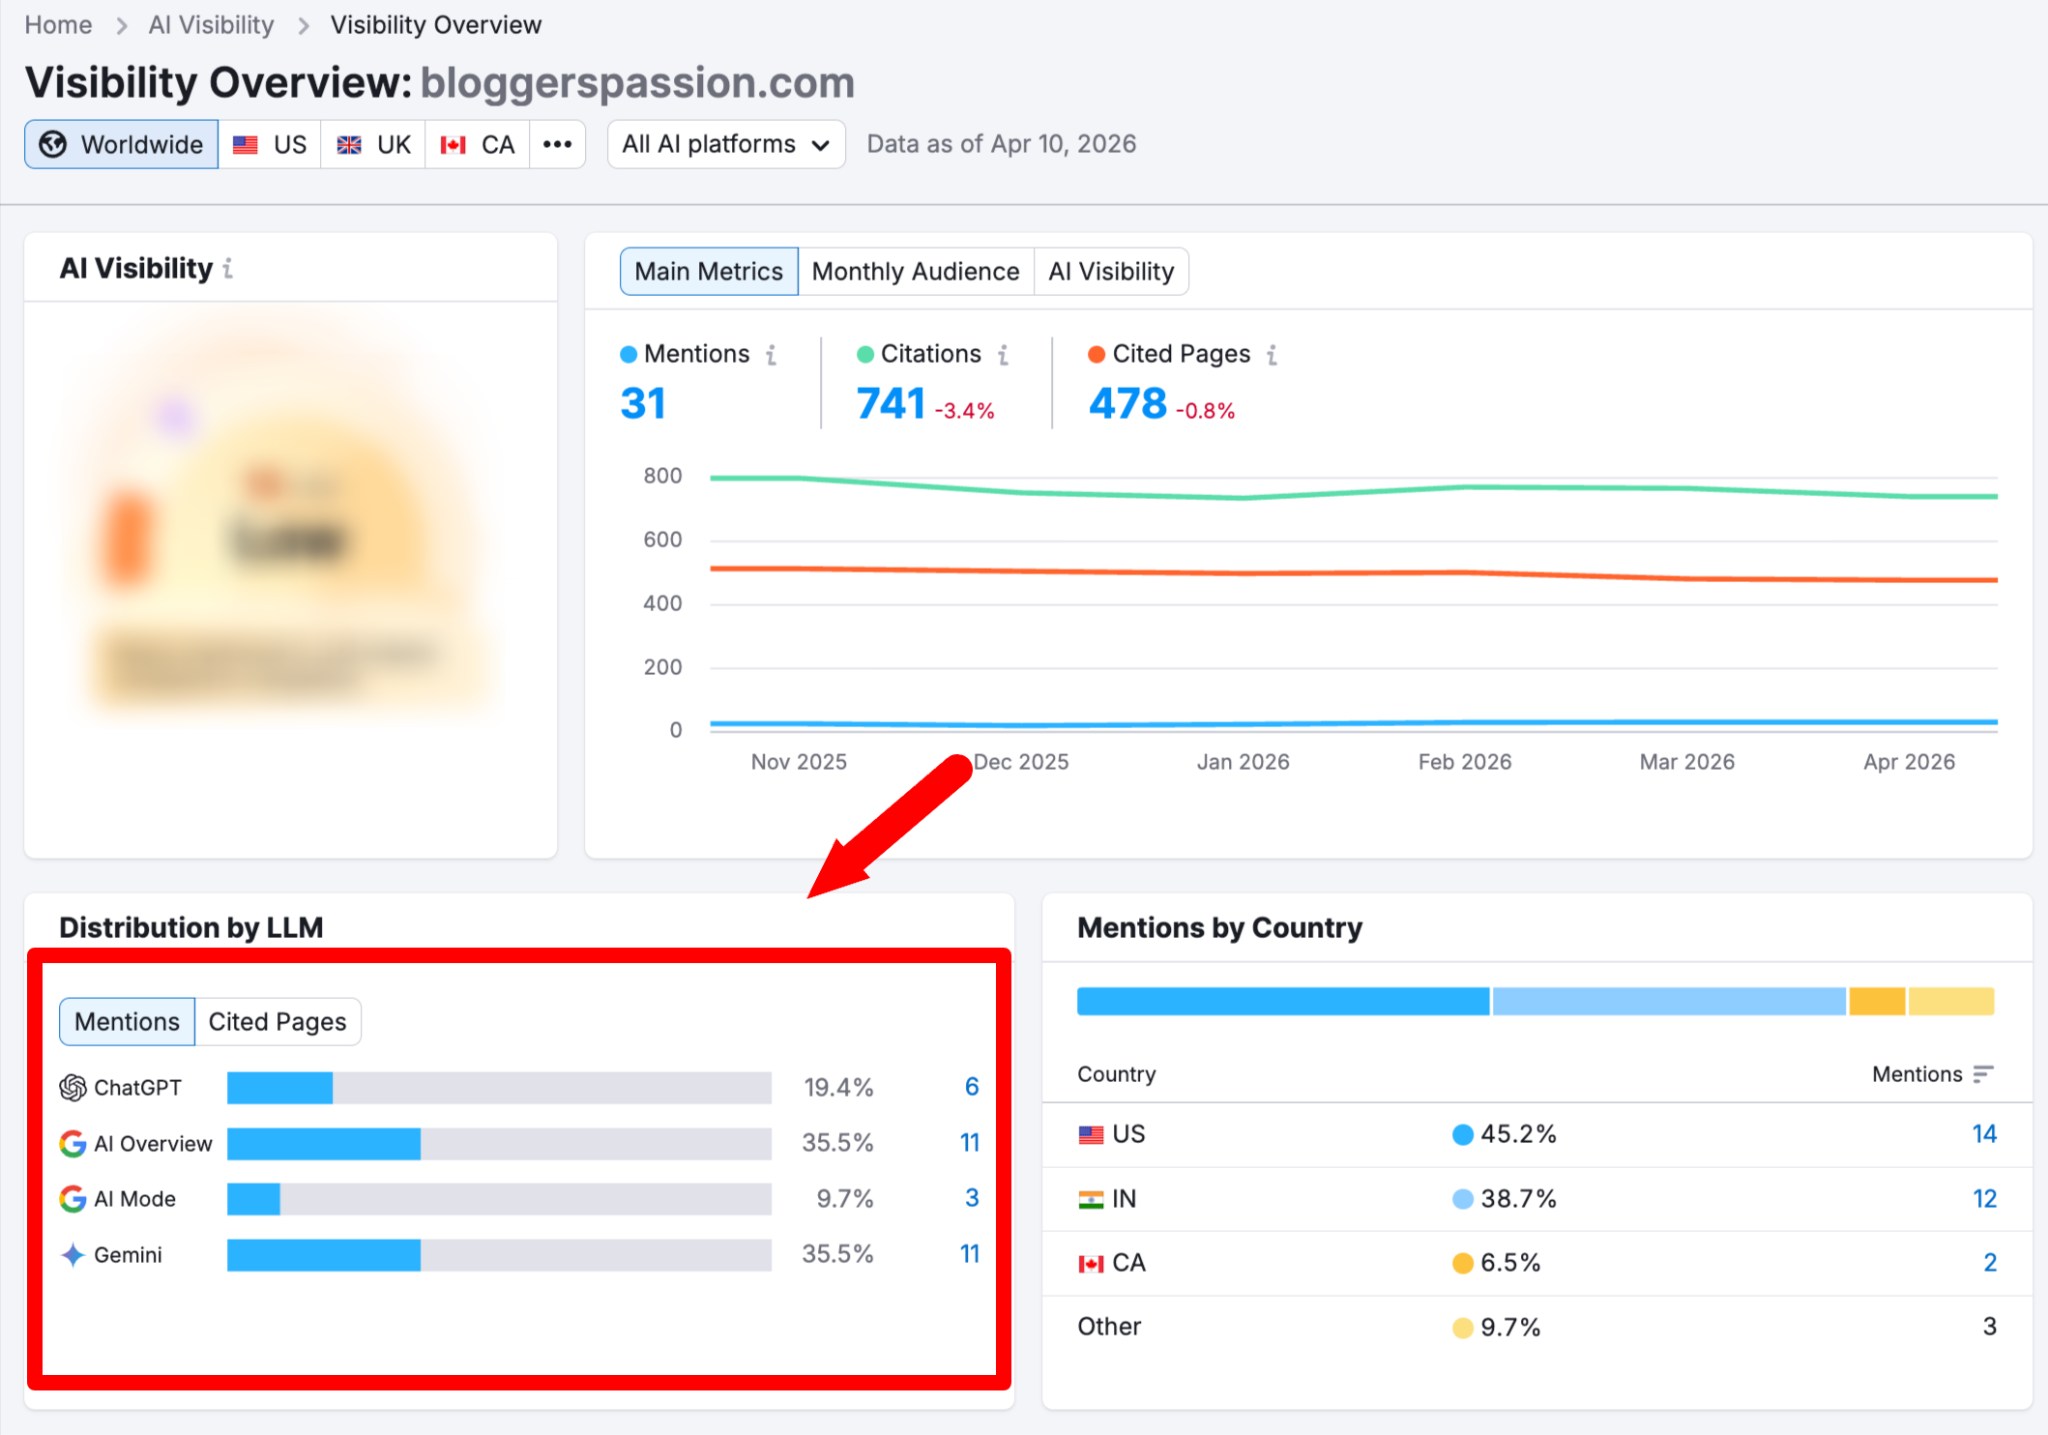2048x1435 pixels.
Task: Click the ChatGPT logo icon
Action: pos(73,1087)
